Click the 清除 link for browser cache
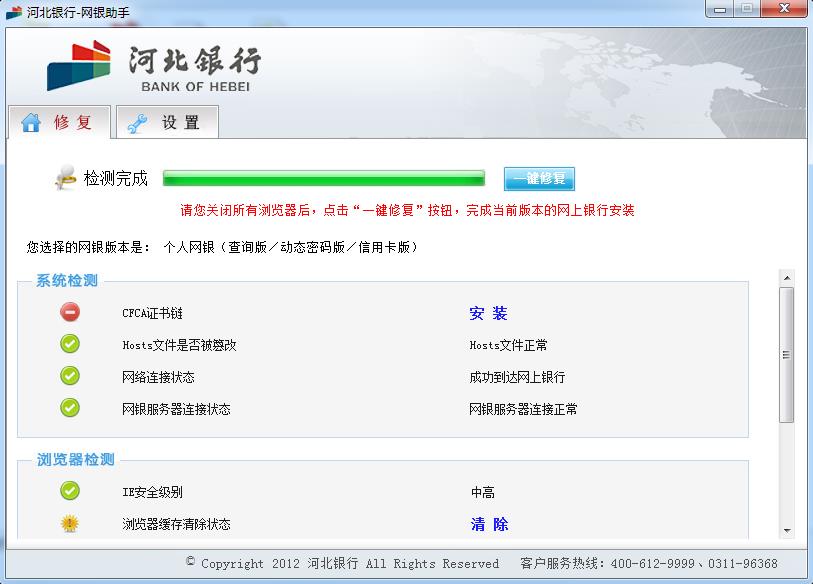The height and width of the screenshot is (584, 813). pyautogui.click(x=489, y=524)
